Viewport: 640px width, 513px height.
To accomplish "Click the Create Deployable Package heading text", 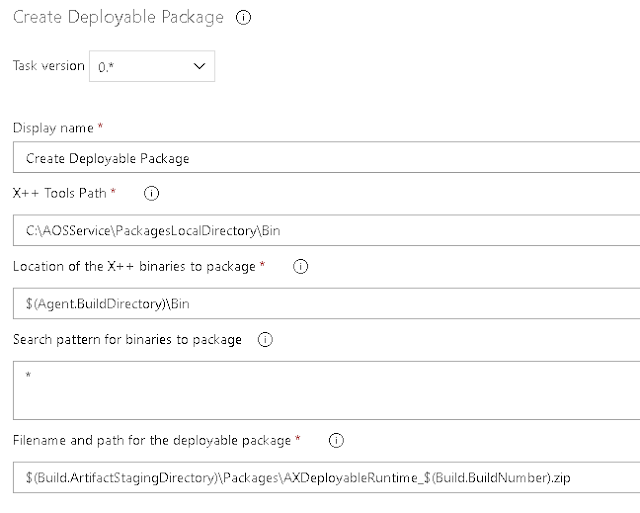I will click(x=118, y=18).
